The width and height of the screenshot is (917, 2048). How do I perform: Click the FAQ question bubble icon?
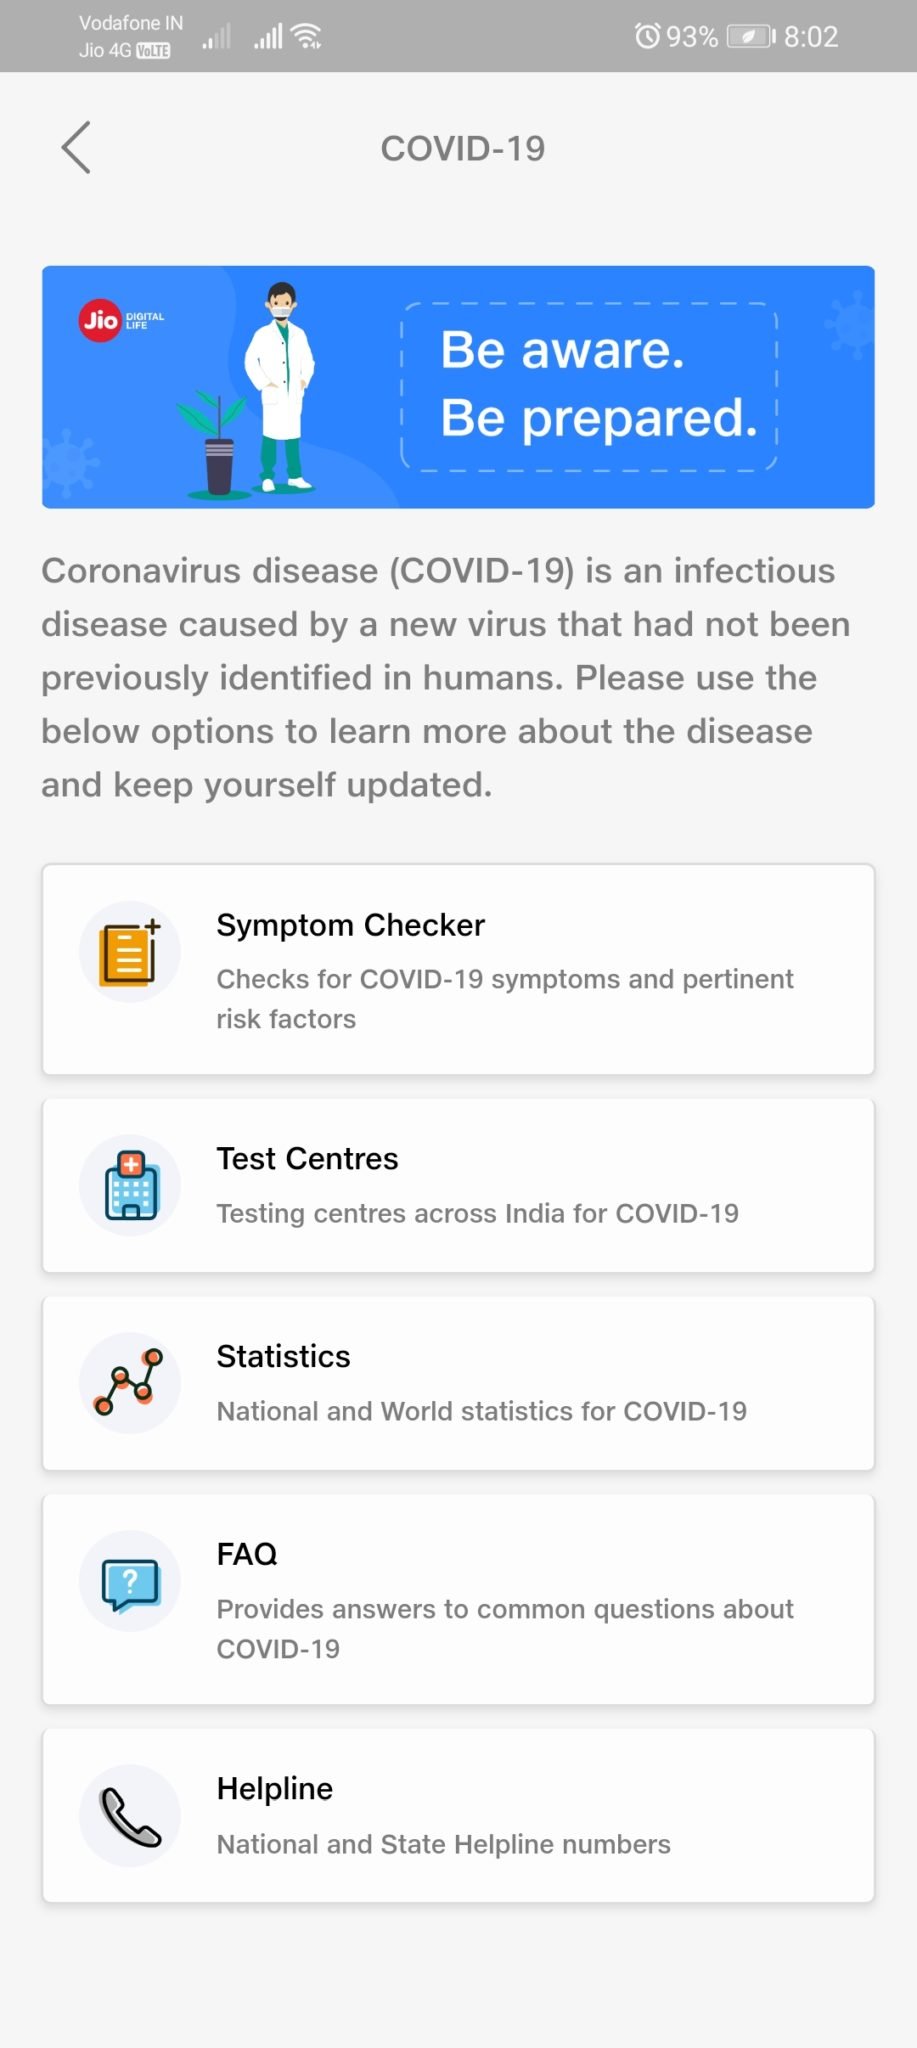[130, 1582]
